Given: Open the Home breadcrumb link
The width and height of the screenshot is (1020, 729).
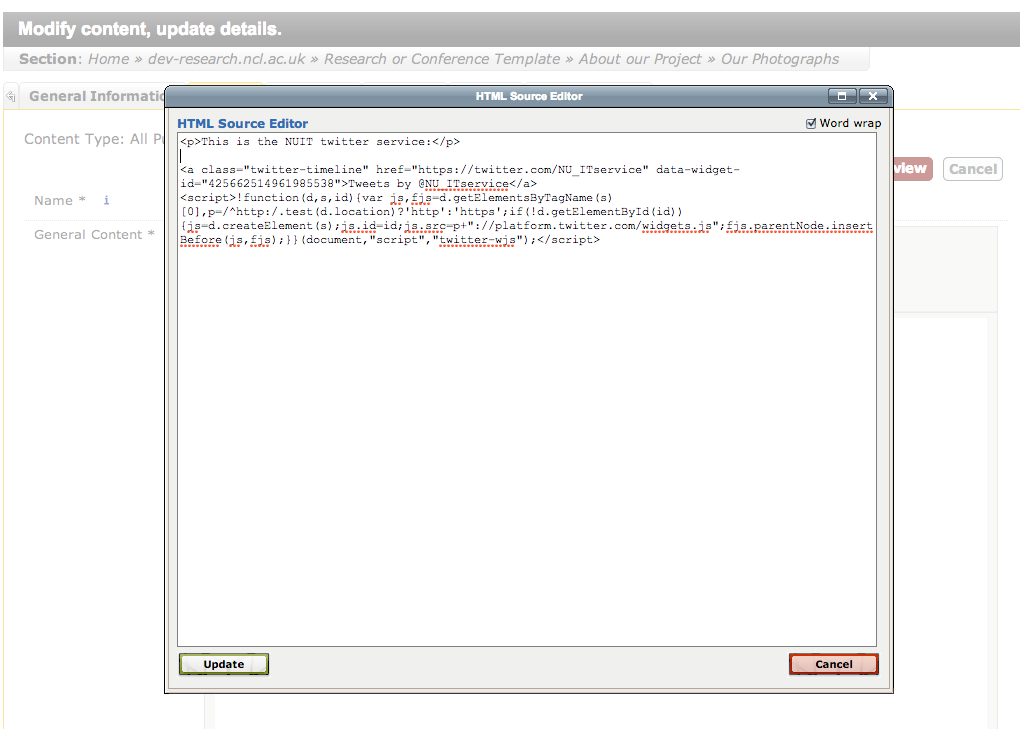Looking at the screenshot, I should 108,59.
